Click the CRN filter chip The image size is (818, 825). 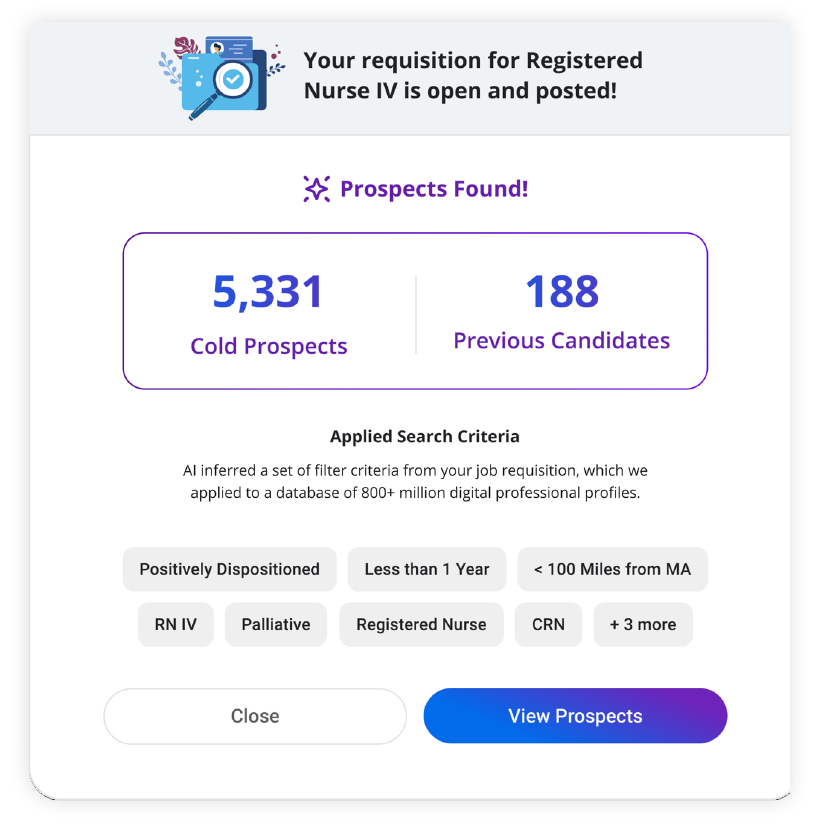click(x=548, y=624)
